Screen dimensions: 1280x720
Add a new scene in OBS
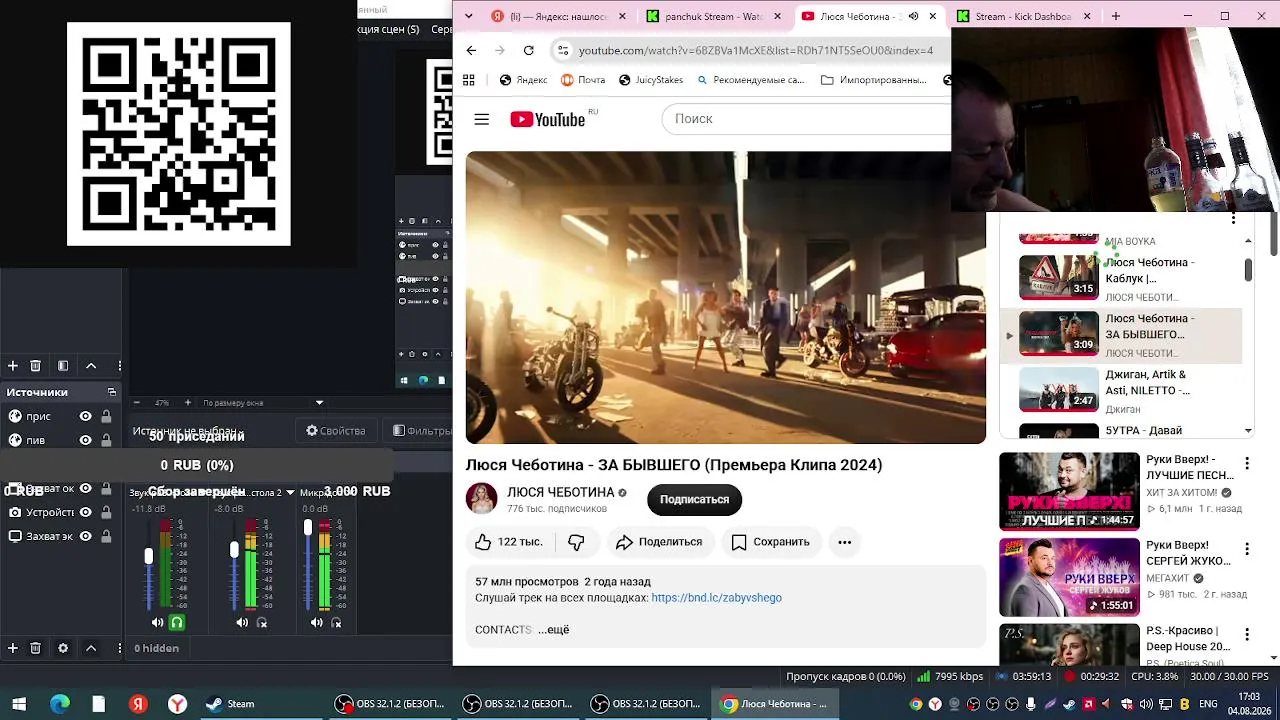13,366
